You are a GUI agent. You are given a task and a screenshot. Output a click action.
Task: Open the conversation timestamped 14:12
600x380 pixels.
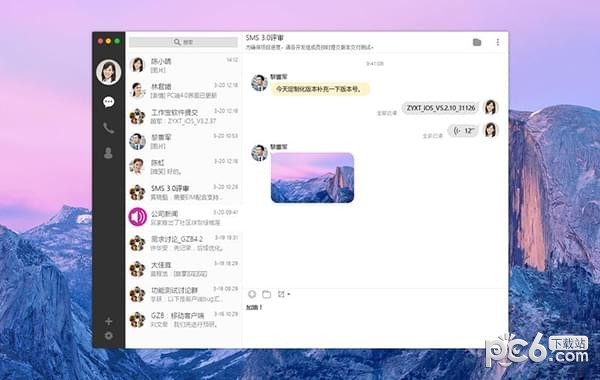click(x=184, y=65)
